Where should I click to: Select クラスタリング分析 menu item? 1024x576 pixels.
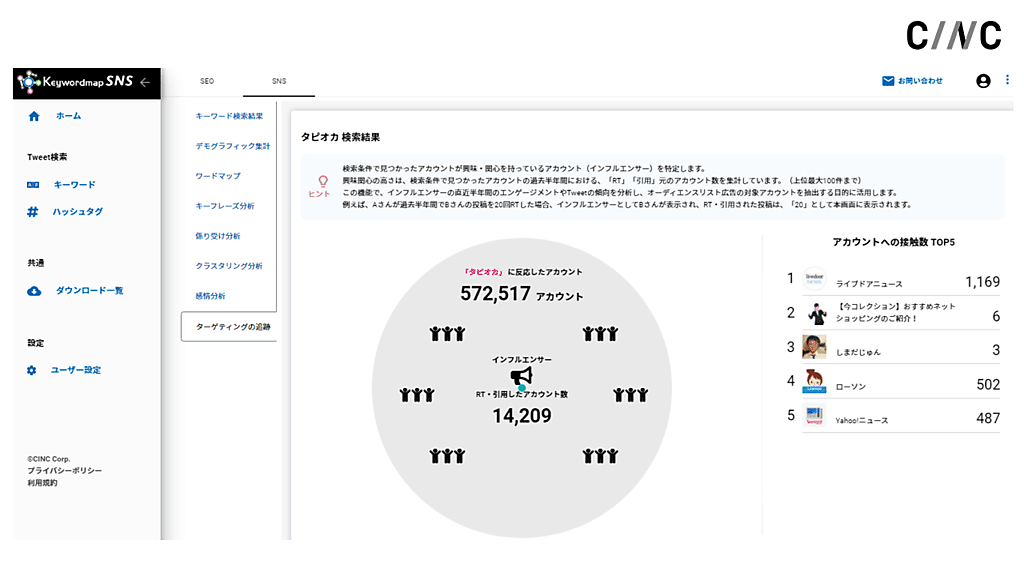point(229,266)
